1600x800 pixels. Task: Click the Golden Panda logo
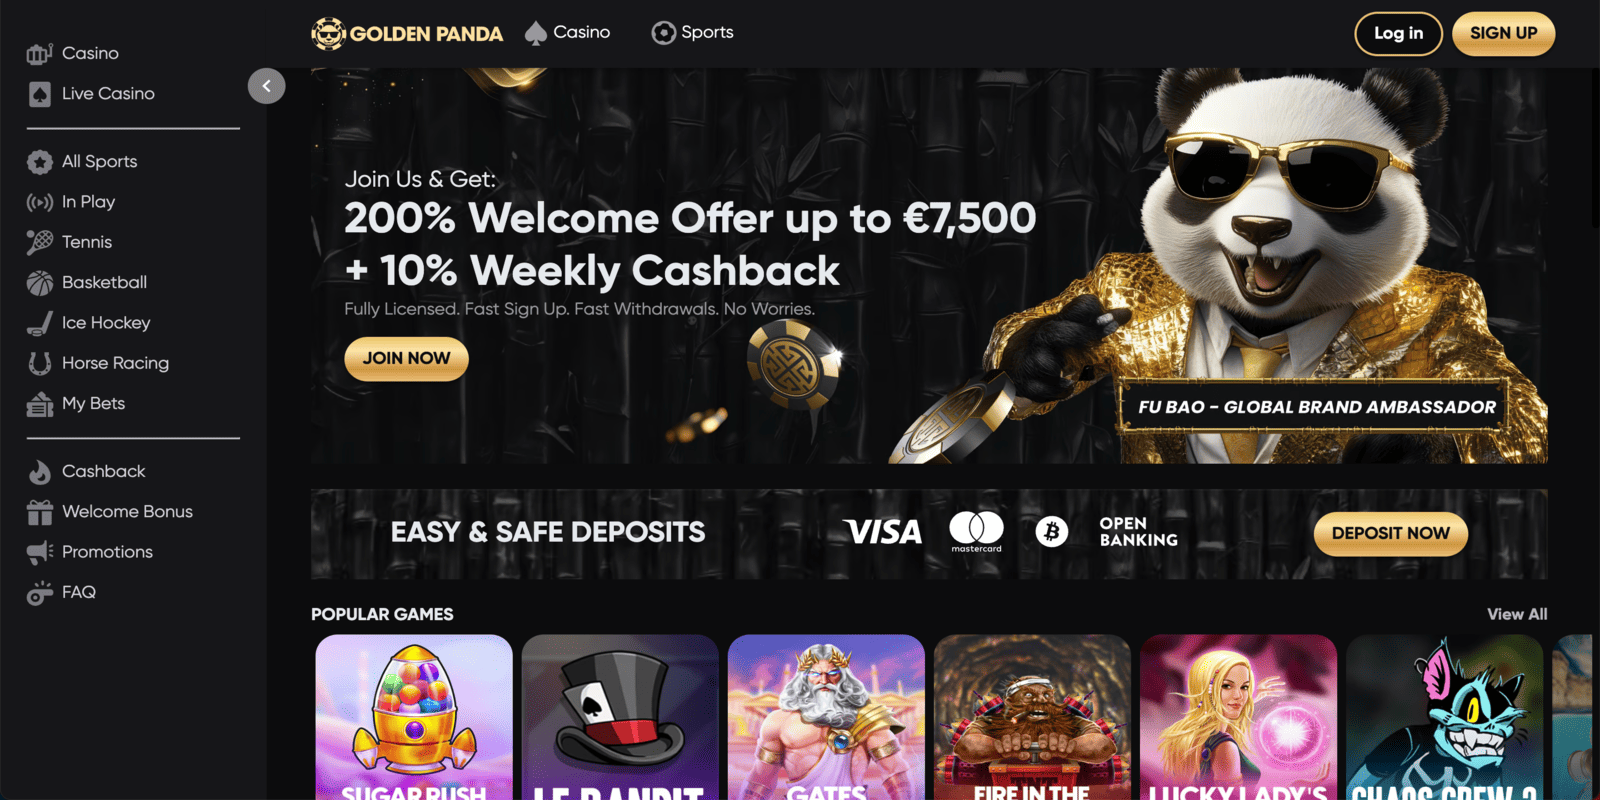(x=407, y=33)
